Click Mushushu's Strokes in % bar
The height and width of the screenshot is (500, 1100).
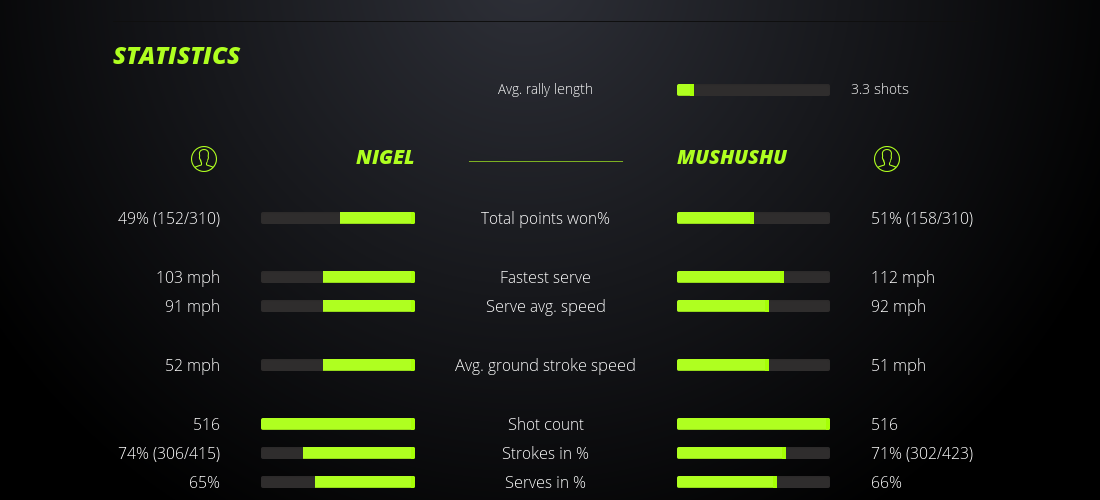point(753,453)
